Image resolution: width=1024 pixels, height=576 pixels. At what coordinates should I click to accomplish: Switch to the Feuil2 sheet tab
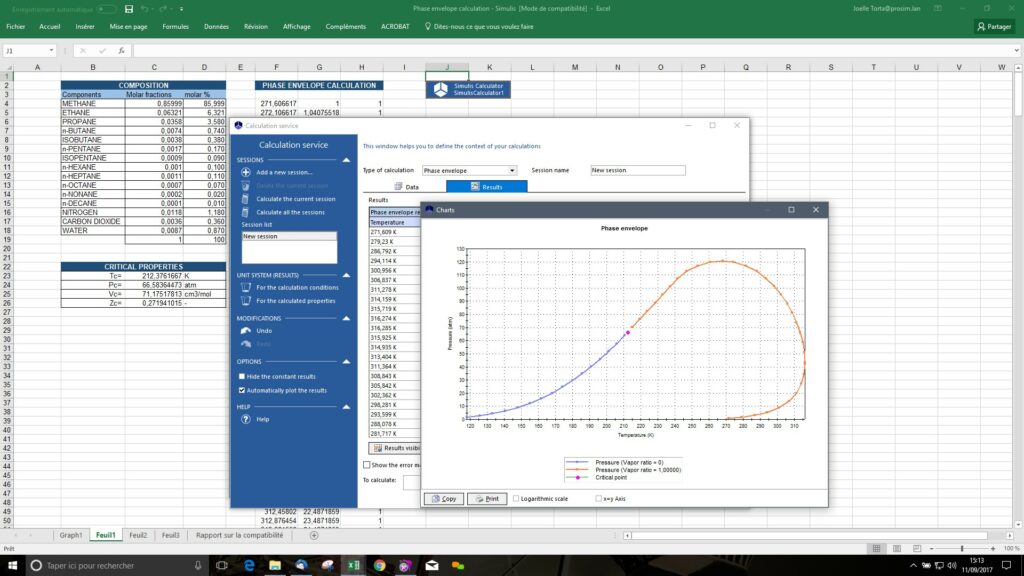coord(138,536)
